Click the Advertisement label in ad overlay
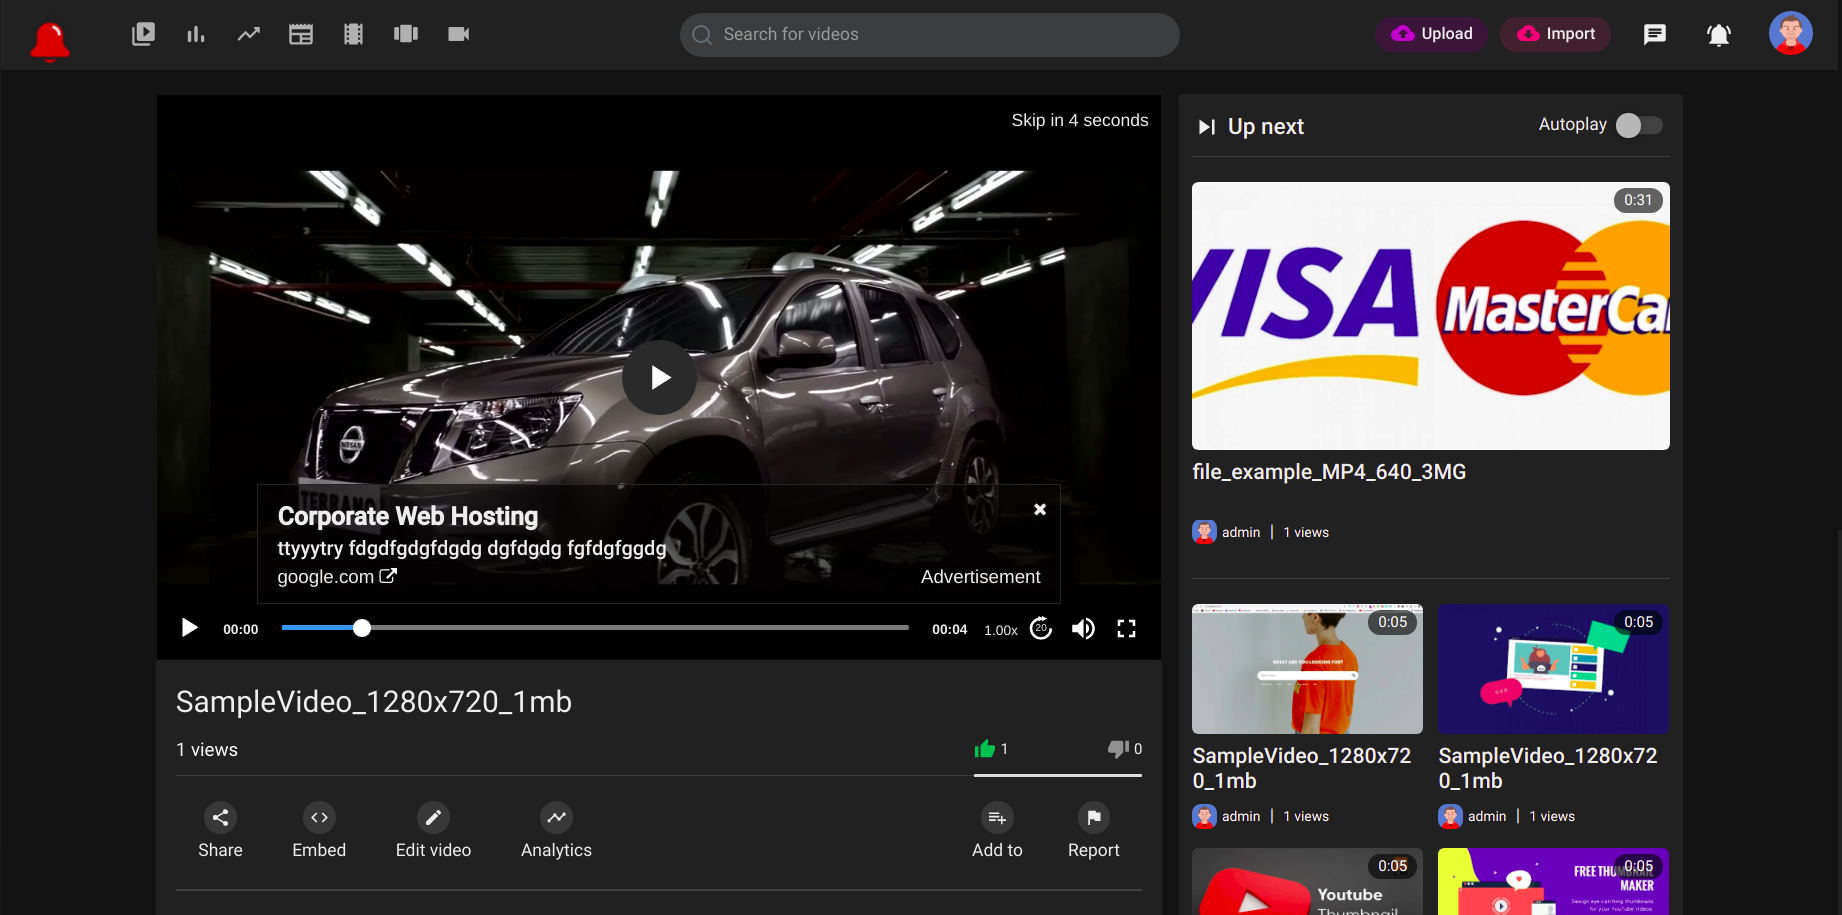1842x915 pixels. pyautogui.click(x=981, y=577)
